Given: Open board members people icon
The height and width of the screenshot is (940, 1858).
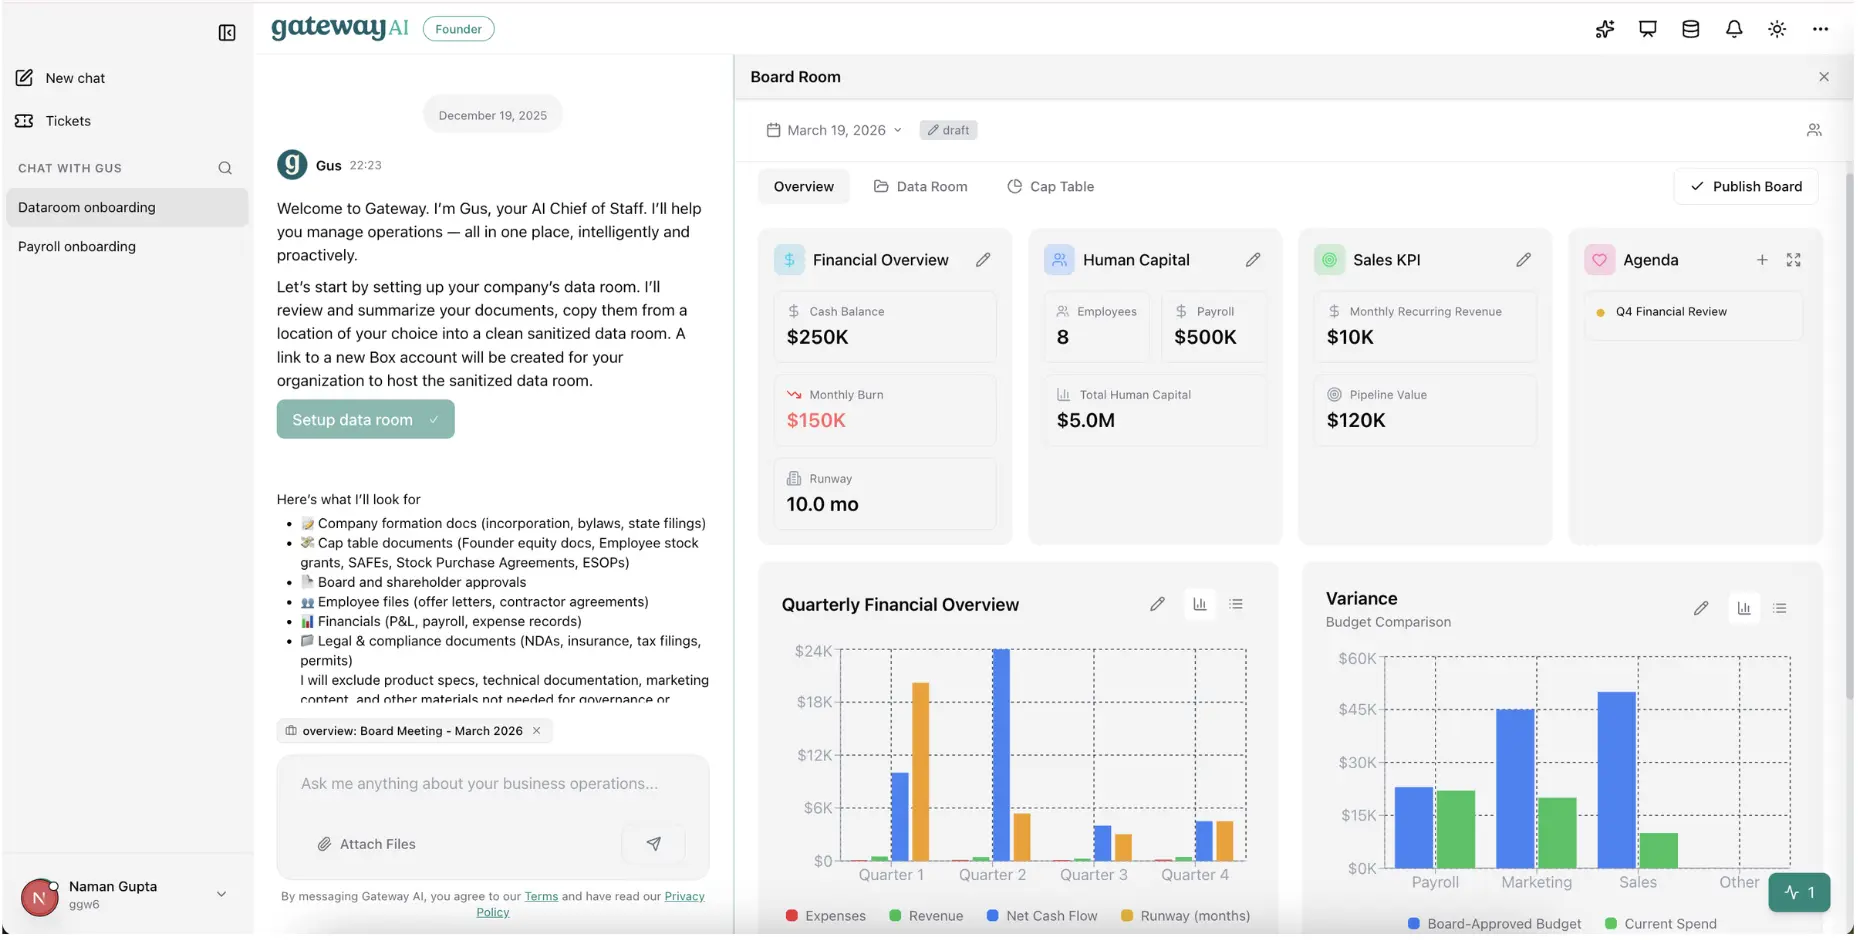Looking at the screenshot, I should [1814, 130].
